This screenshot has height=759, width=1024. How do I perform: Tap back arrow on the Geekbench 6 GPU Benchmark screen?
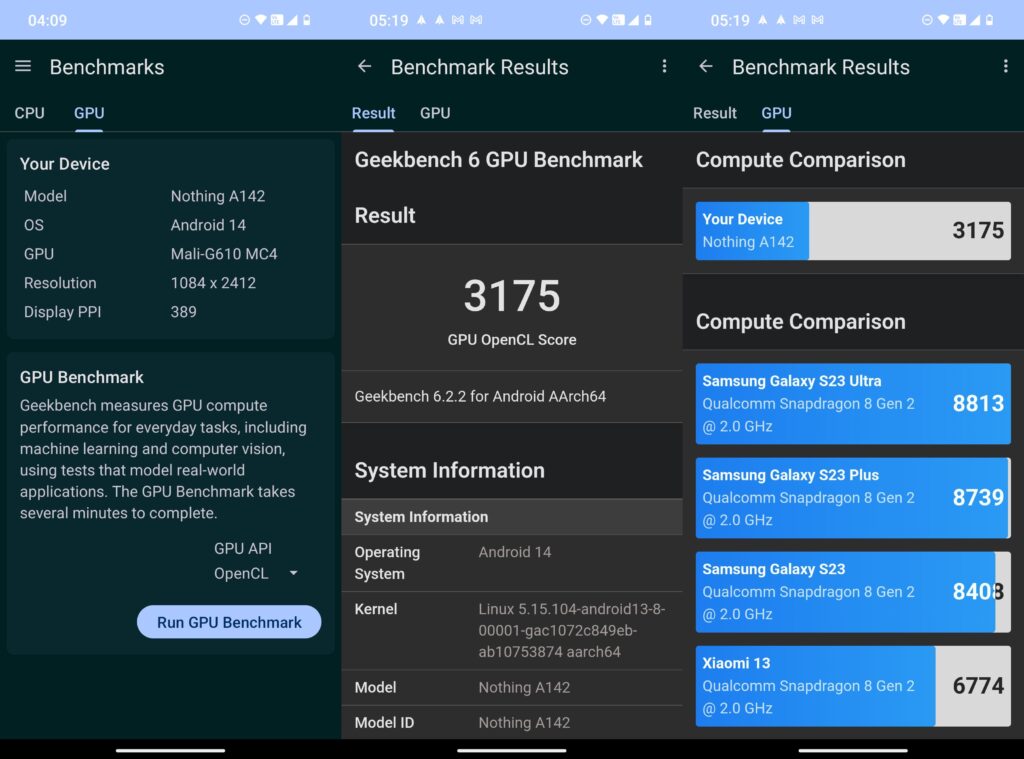[x=364, y=66]
